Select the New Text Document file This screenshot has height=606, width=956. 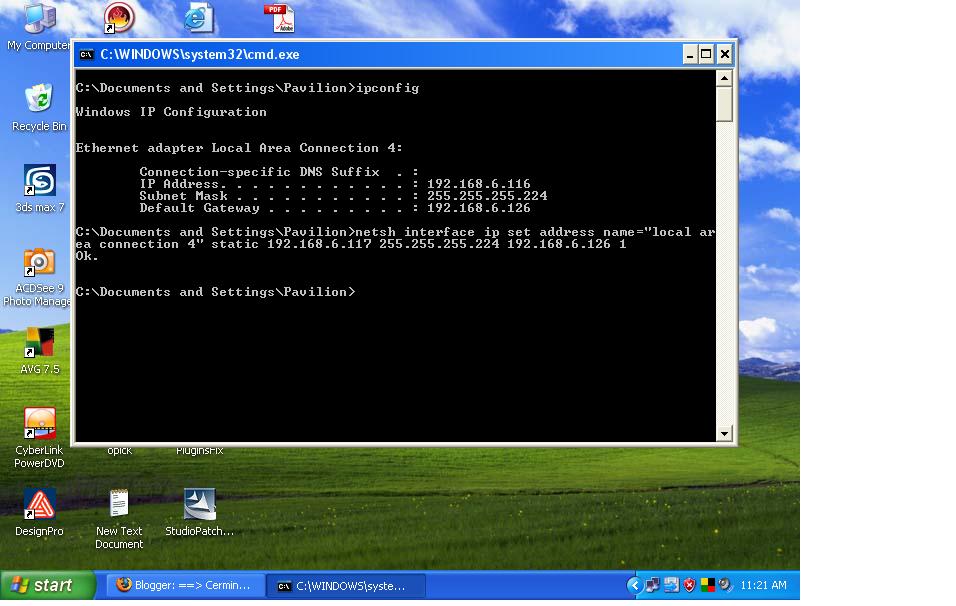[119, 518]
